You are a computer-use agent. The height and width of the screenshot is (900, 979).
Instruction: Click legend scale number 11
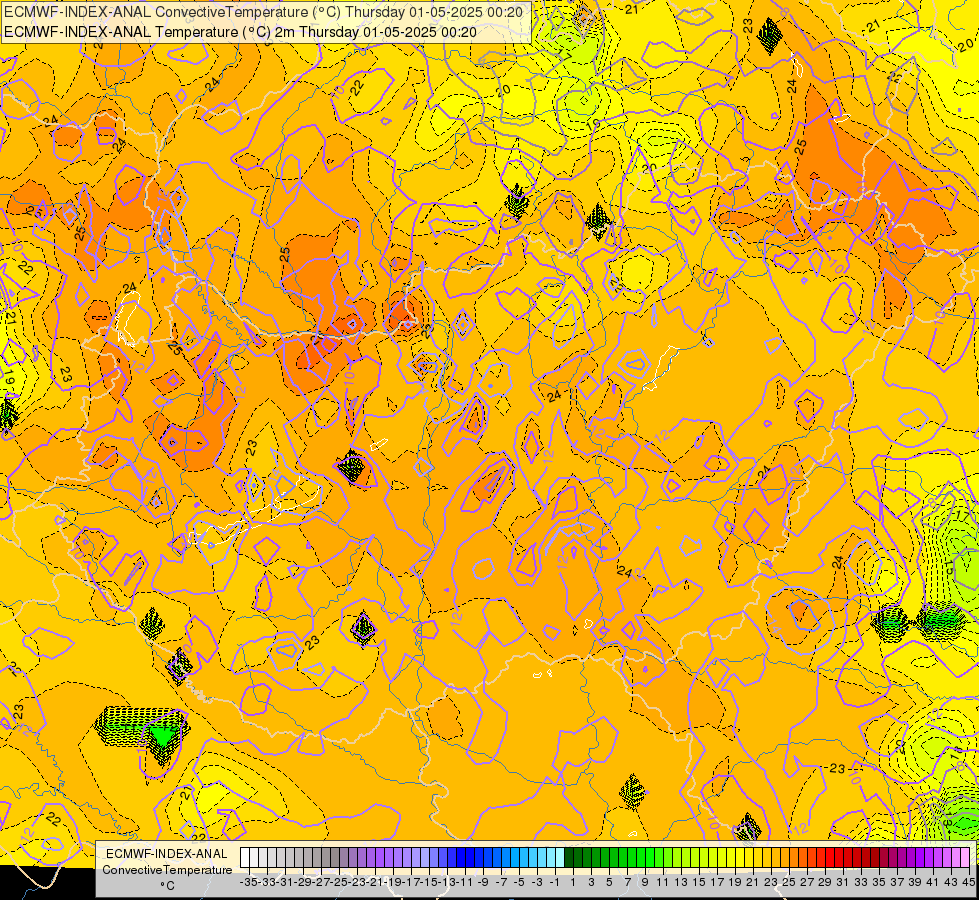662,882
